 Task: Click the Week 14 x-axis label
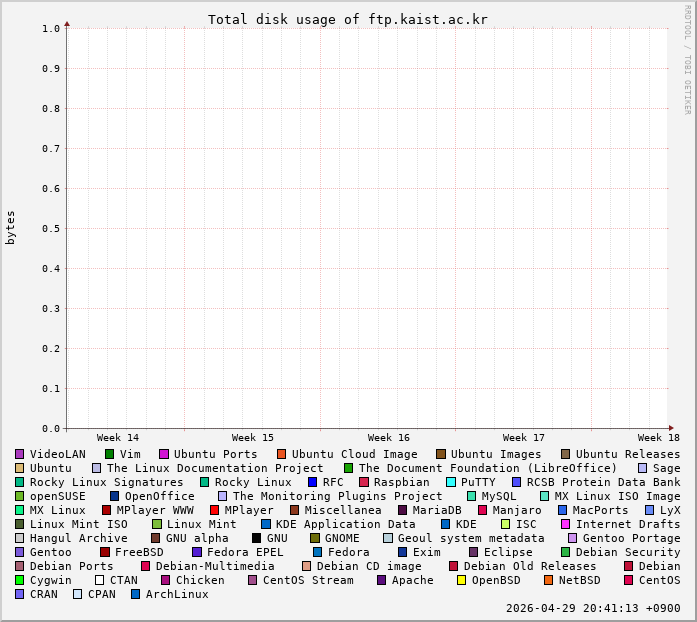pos(118,438)
